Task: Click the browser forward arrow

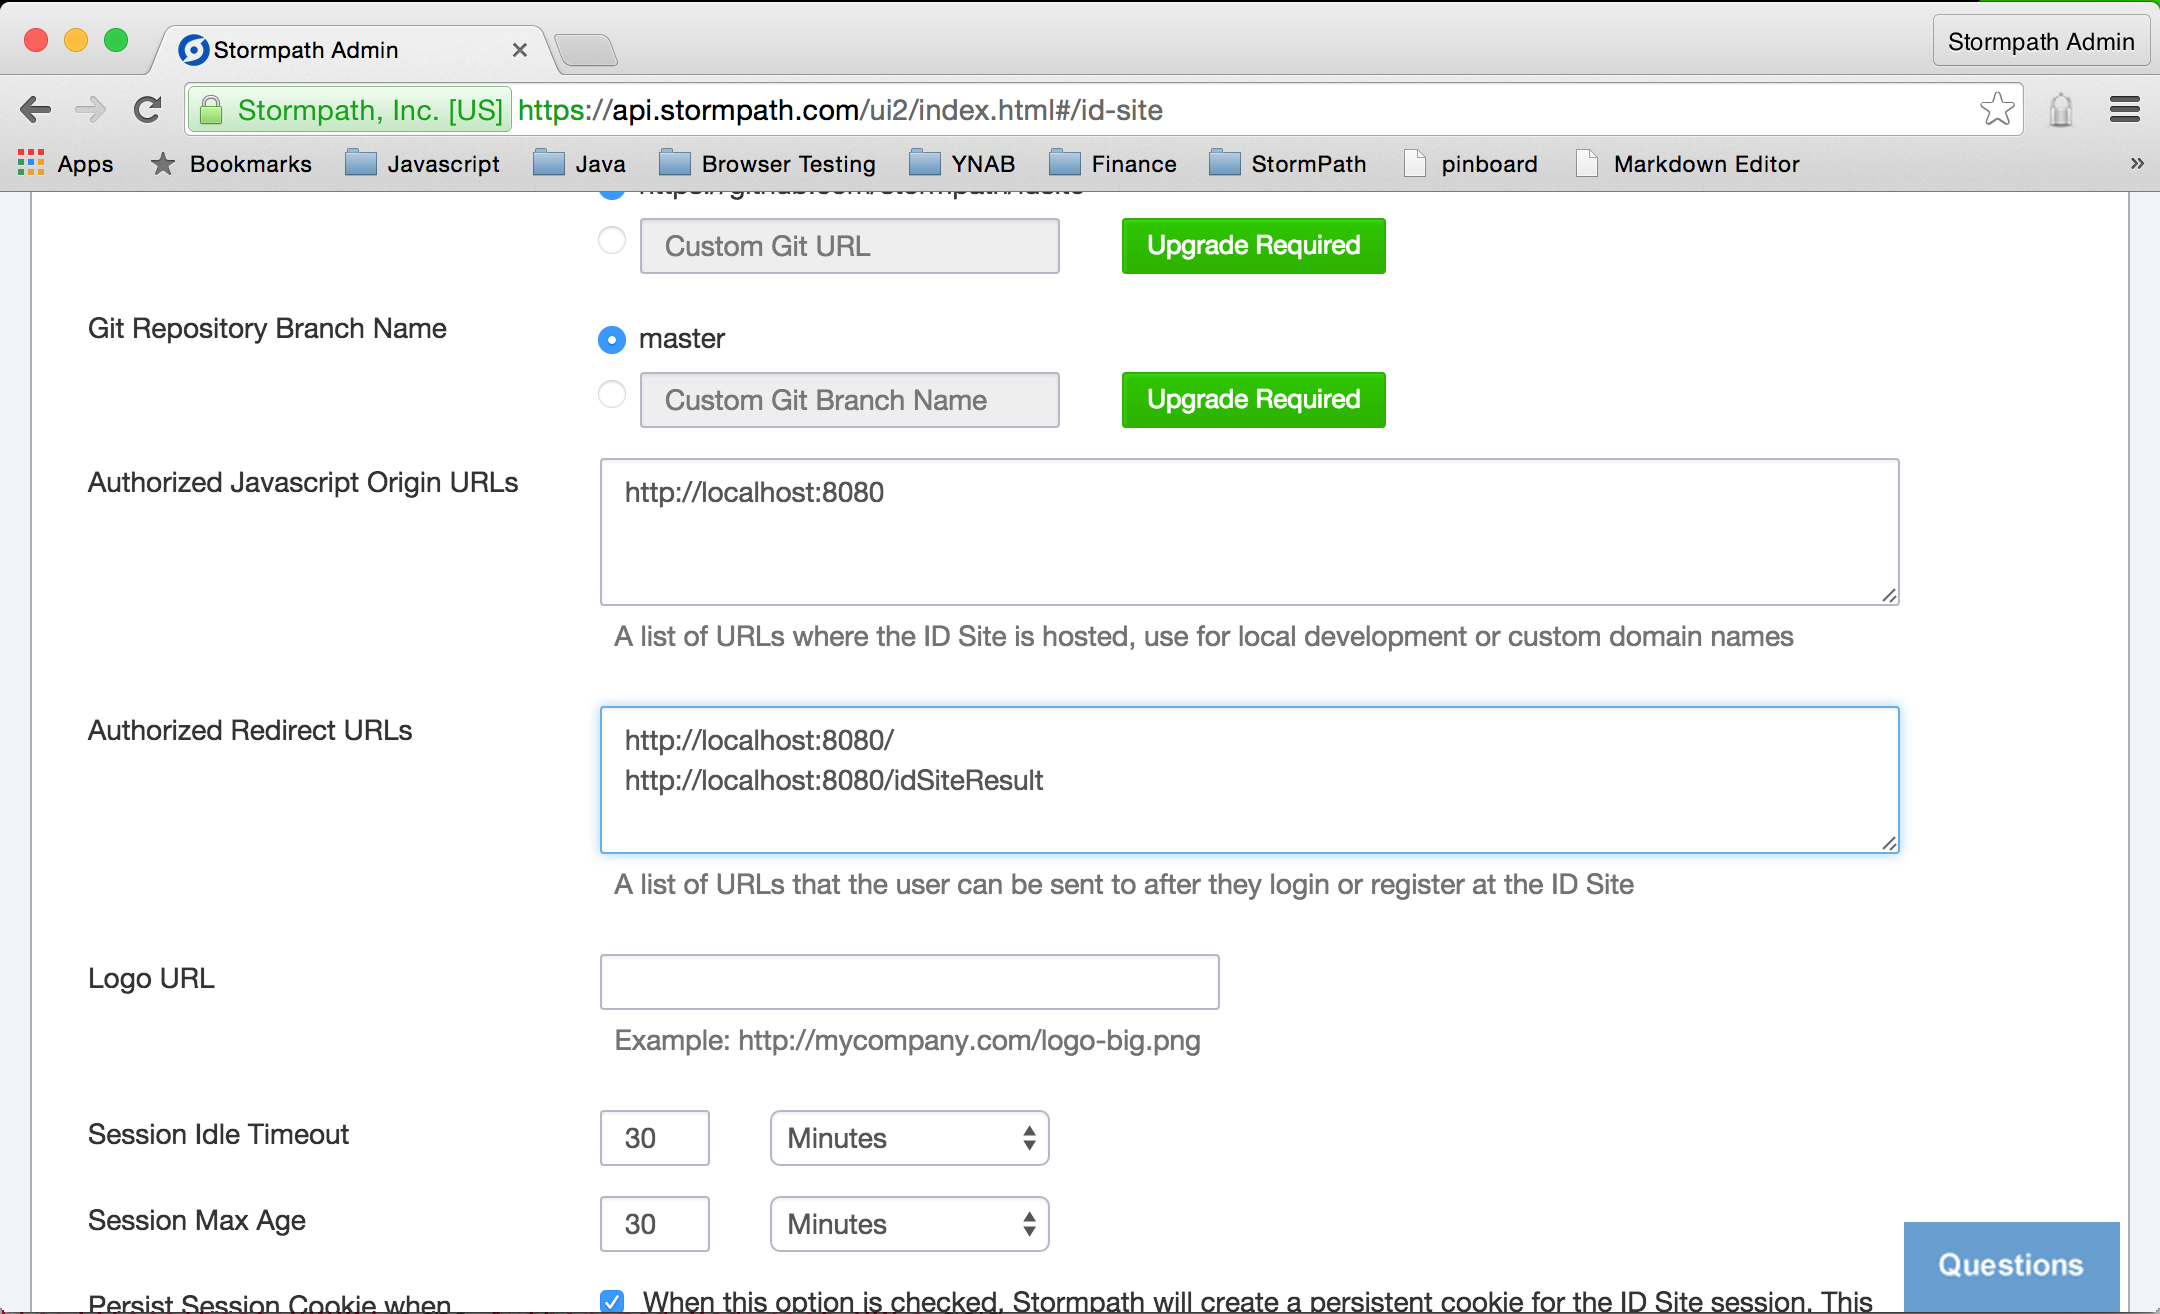Action: click(91, 110)
